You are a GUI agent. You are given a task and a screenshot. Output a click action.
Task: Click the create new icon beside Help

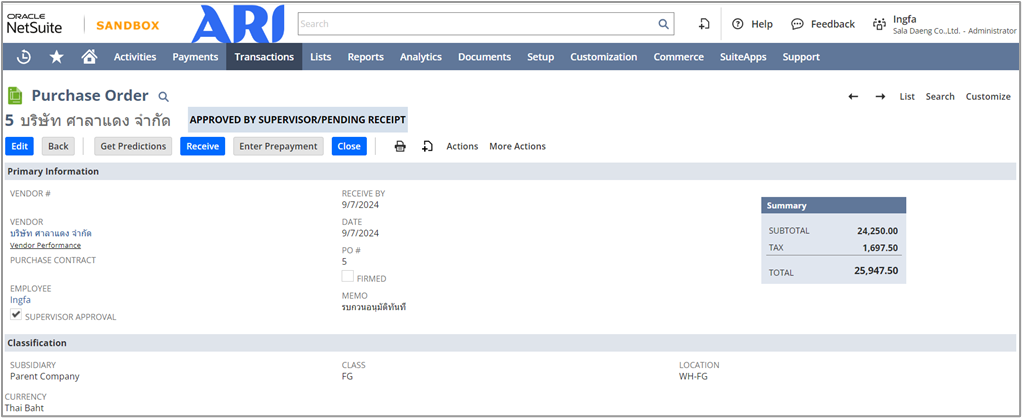(x=704, y=24)
